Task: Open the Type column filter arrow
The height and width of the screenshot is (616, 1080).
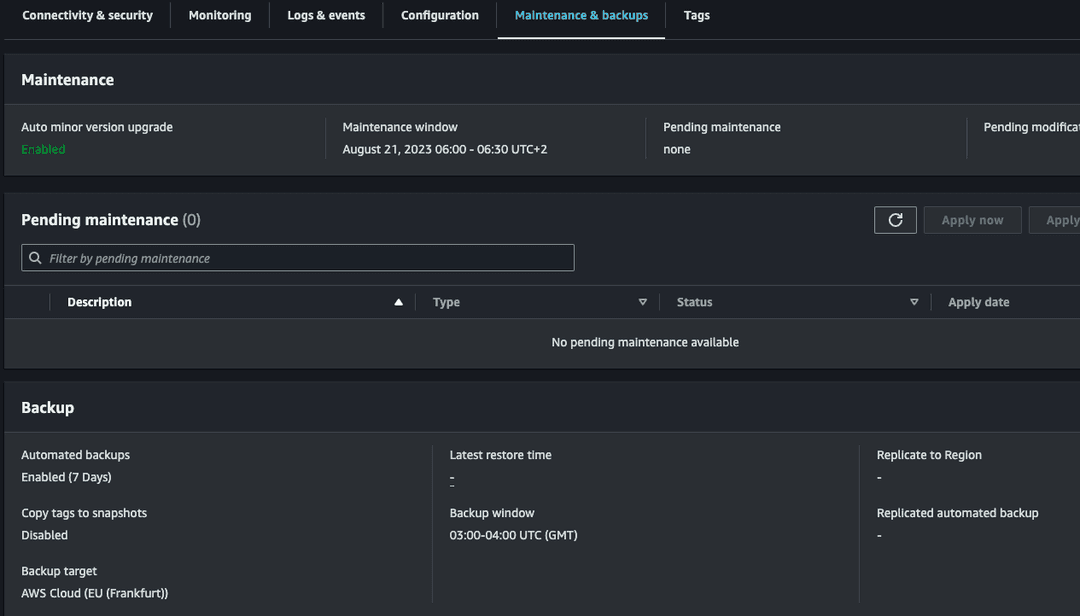Action: (643, 301)
